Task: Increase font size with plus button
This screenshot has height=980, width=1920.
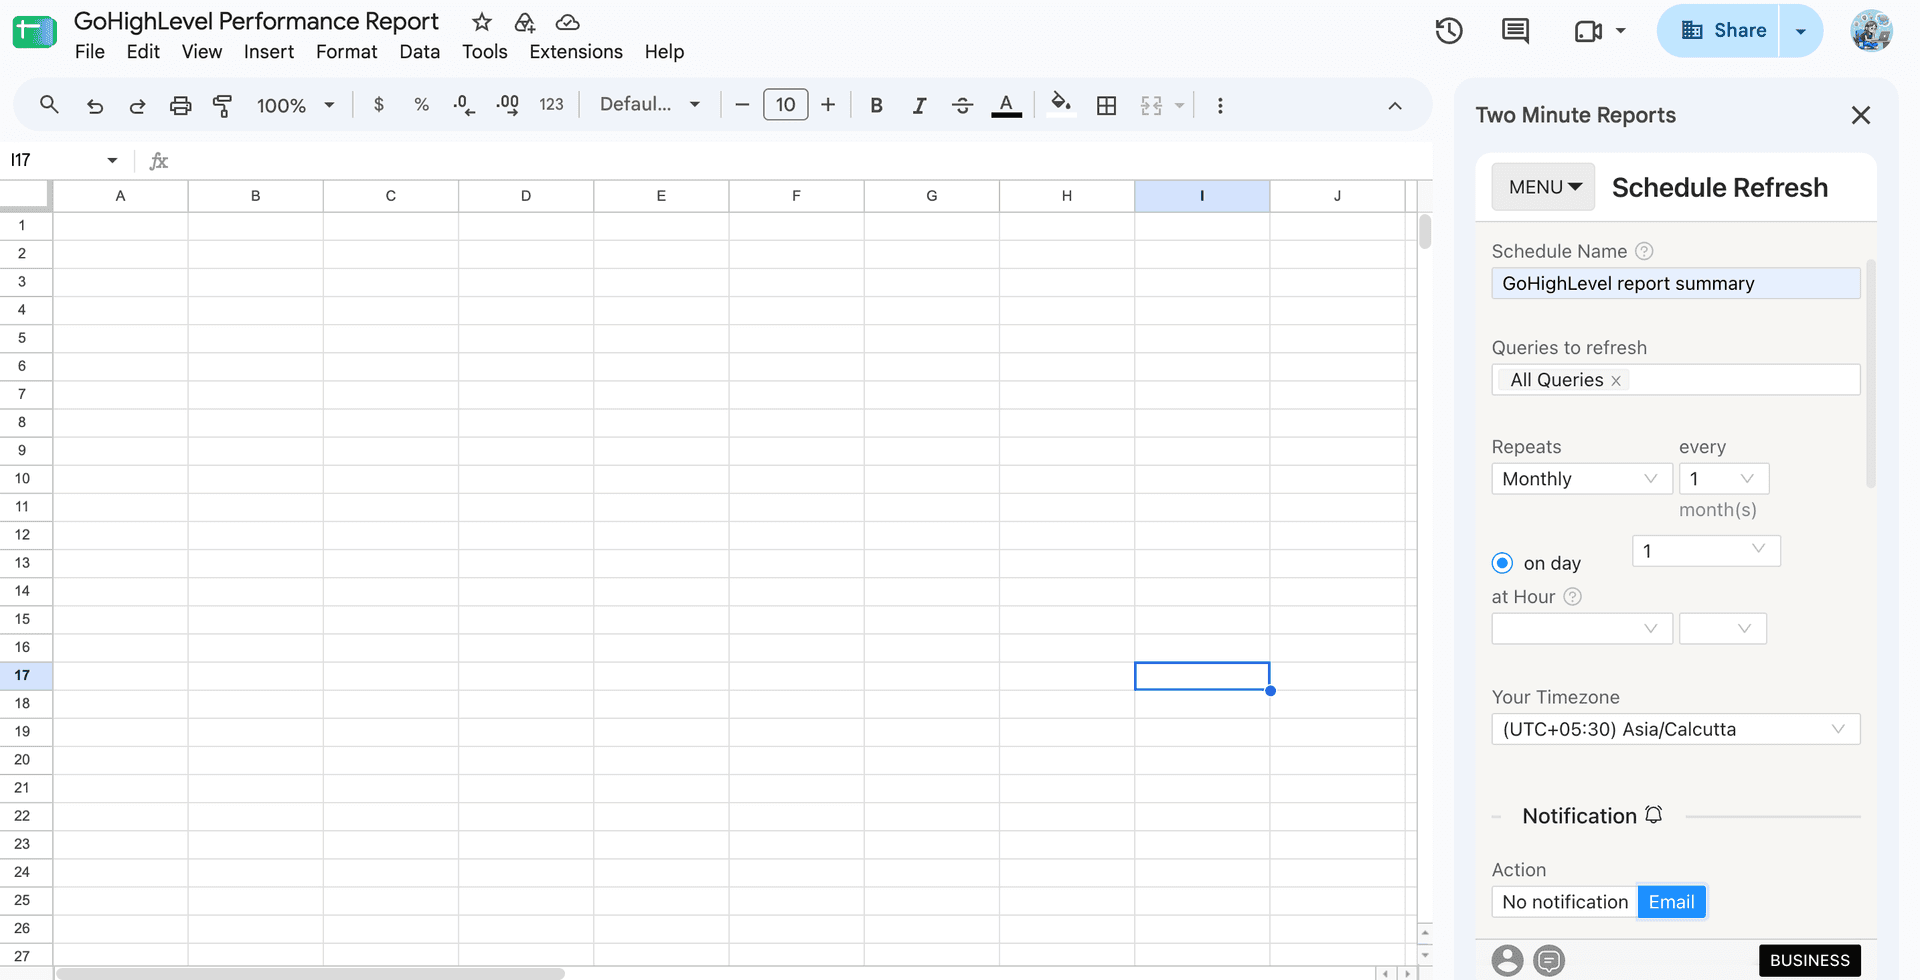Action: pyautogui.click(x=828, y=105)
